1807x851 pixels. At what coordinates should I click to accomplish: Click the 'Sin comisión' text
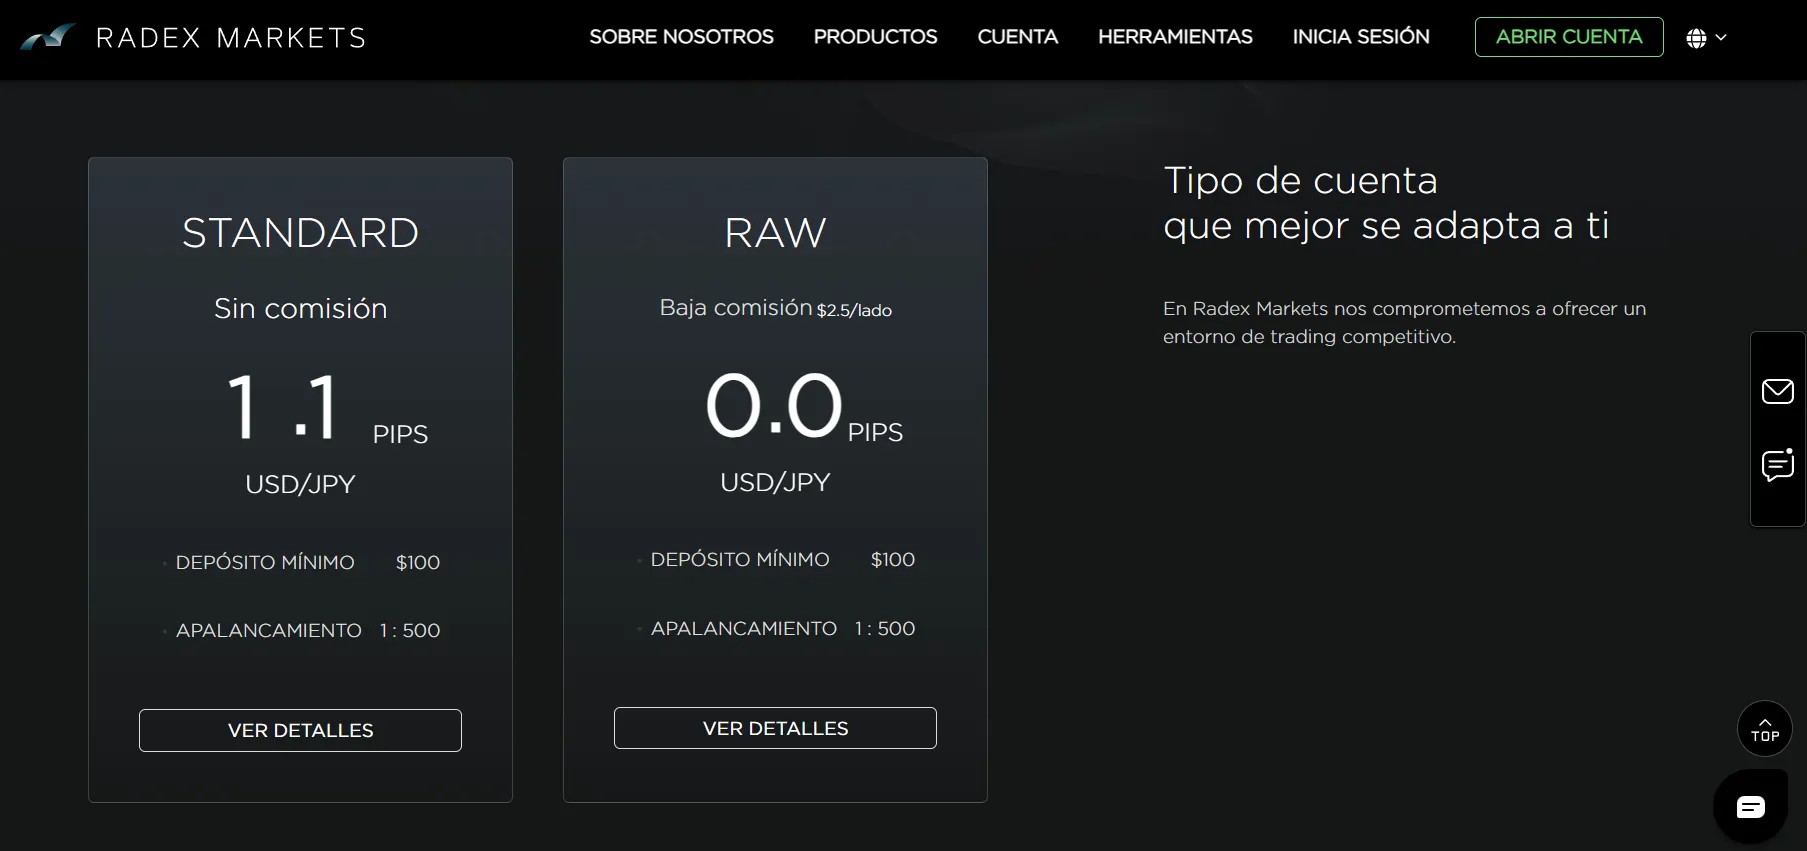[x=300, y=309]
